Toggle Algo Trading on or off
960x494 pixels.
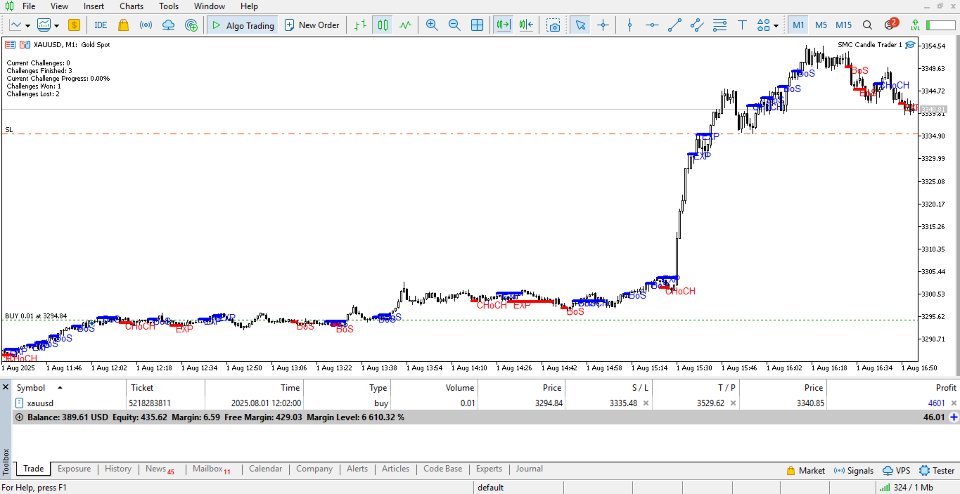[243, 25]
